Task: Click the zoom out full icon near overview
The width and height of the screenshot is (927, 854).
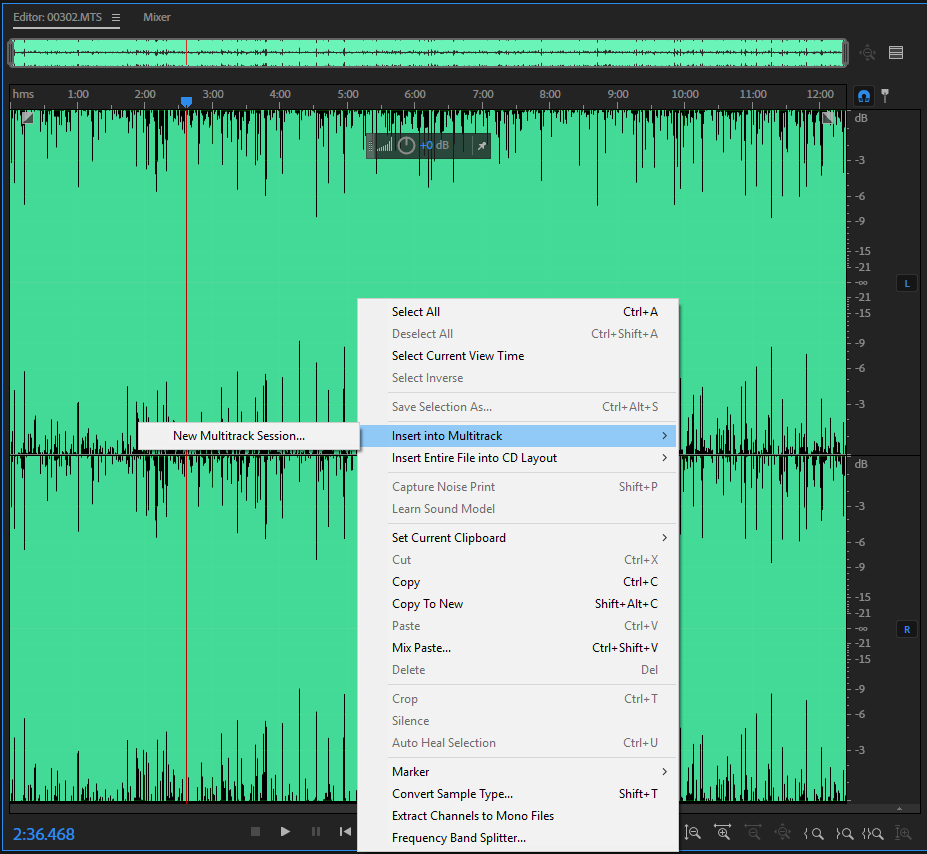Action: click(867, 53)
